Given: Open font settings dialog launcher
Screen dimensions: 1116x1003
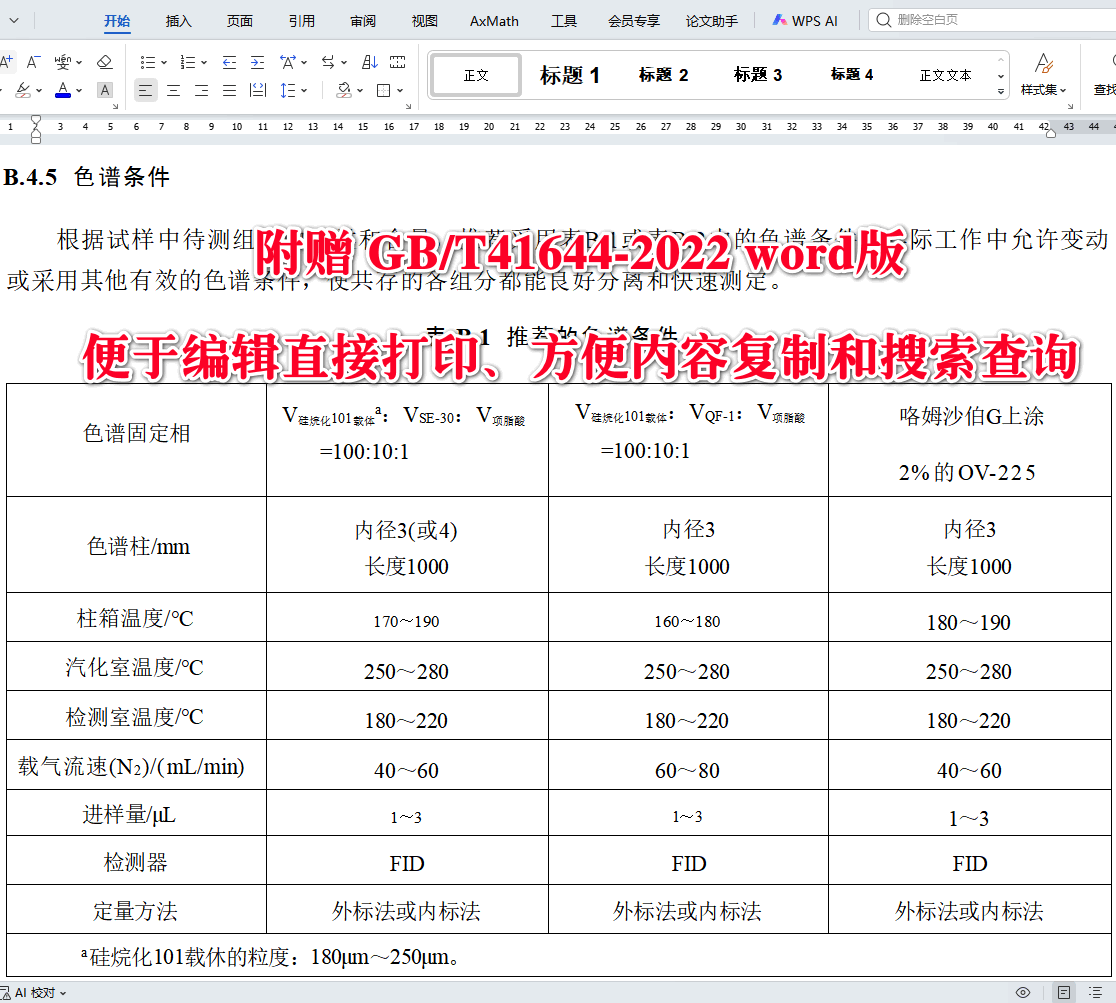Looking at the screenshot, I should (115, 107).
